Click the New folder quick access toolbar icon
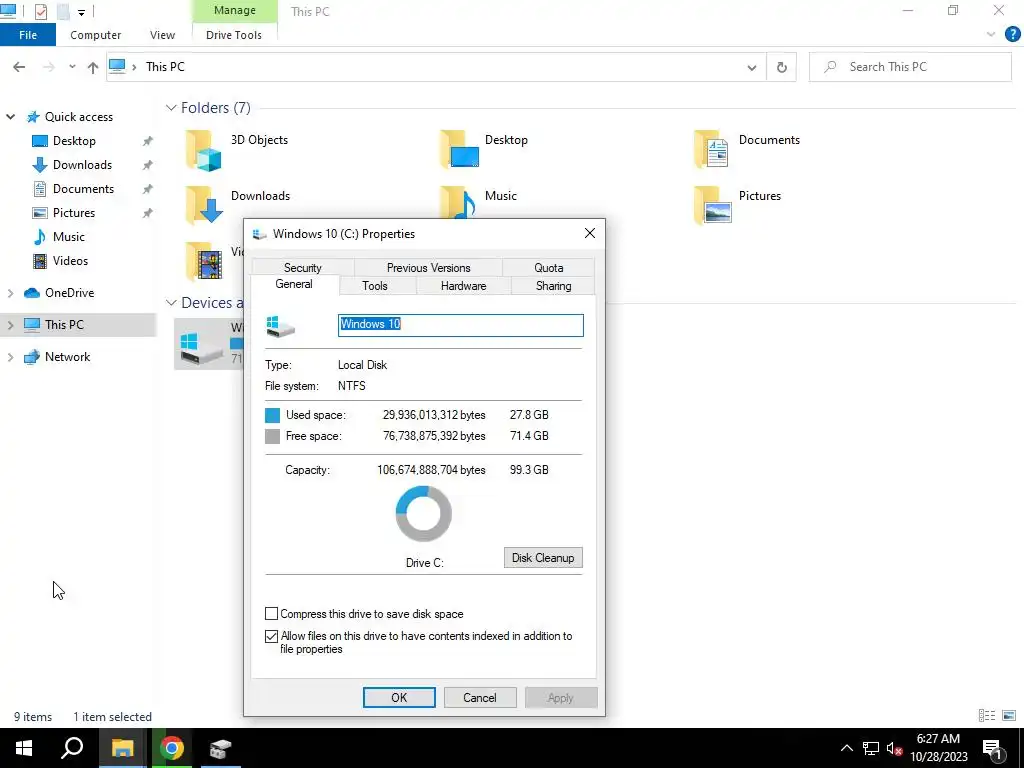 [x=63, y=11]
